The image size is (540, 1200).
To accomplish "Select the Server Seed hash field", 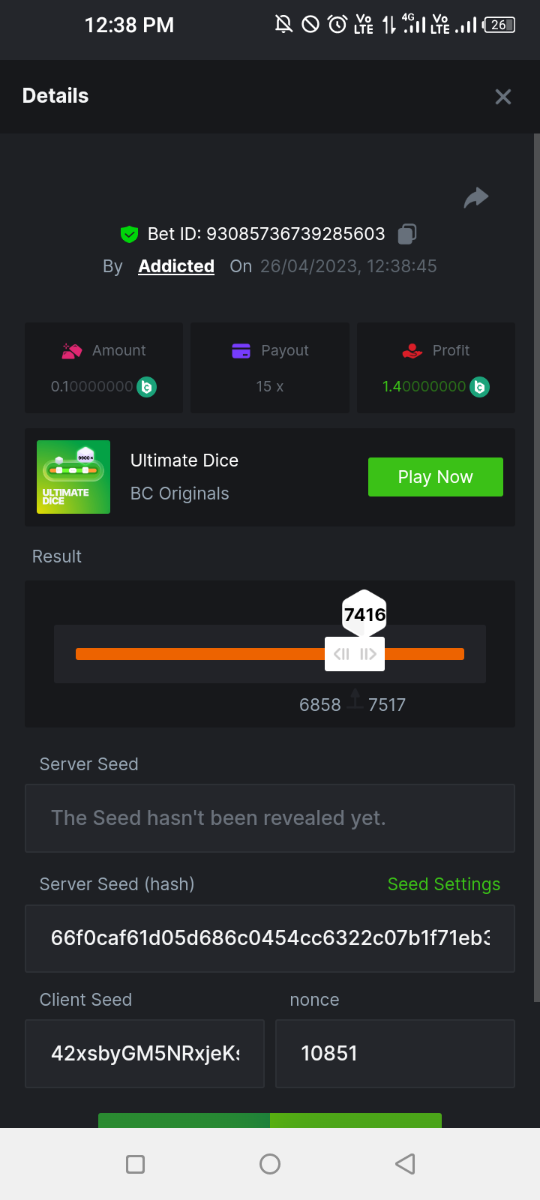I will (x=270, y=939).
